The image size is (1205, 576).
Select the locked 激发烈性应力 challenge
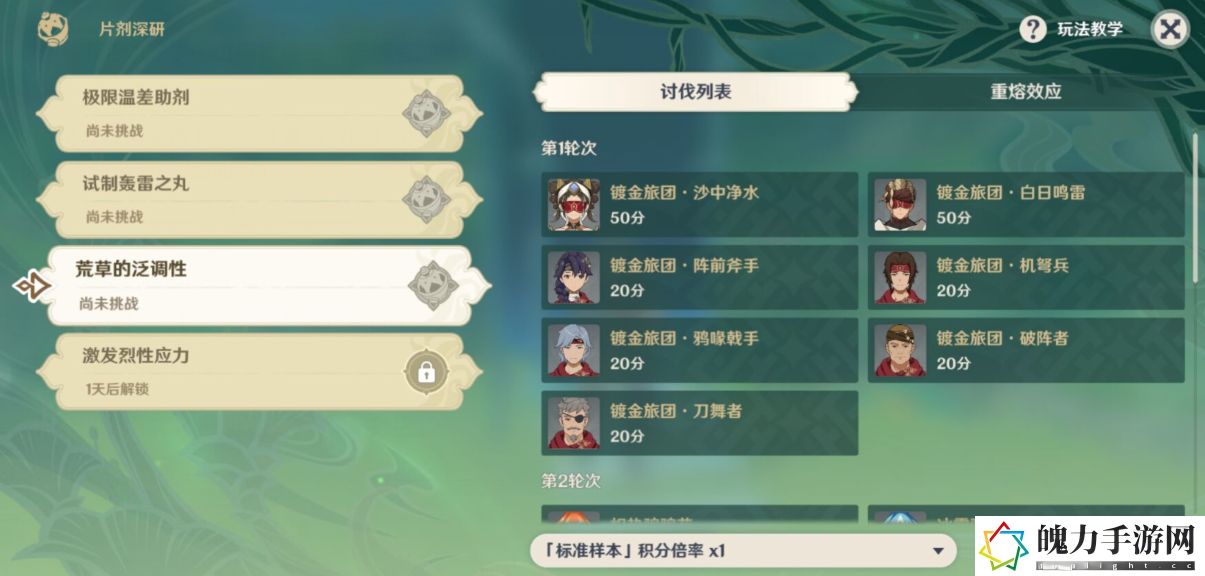259,372
